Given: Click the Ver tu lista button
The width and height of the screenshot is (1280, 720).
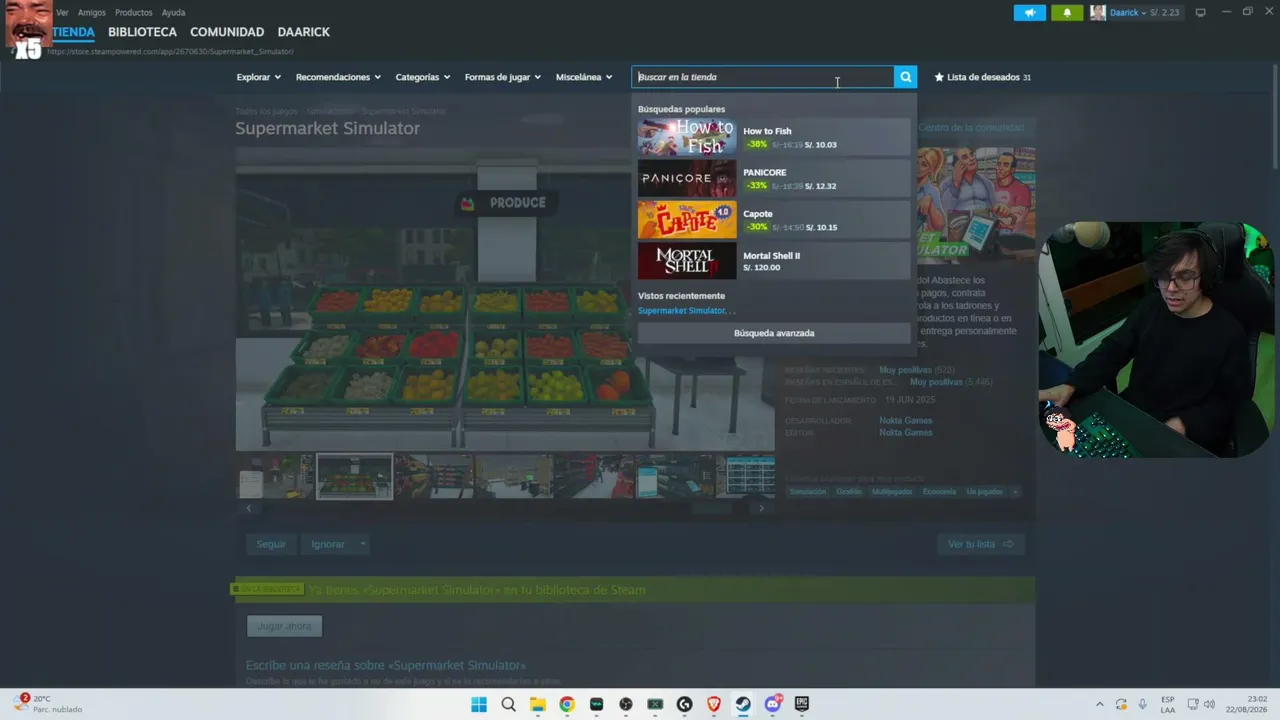Looking at the screenshot, I should 981,544.
